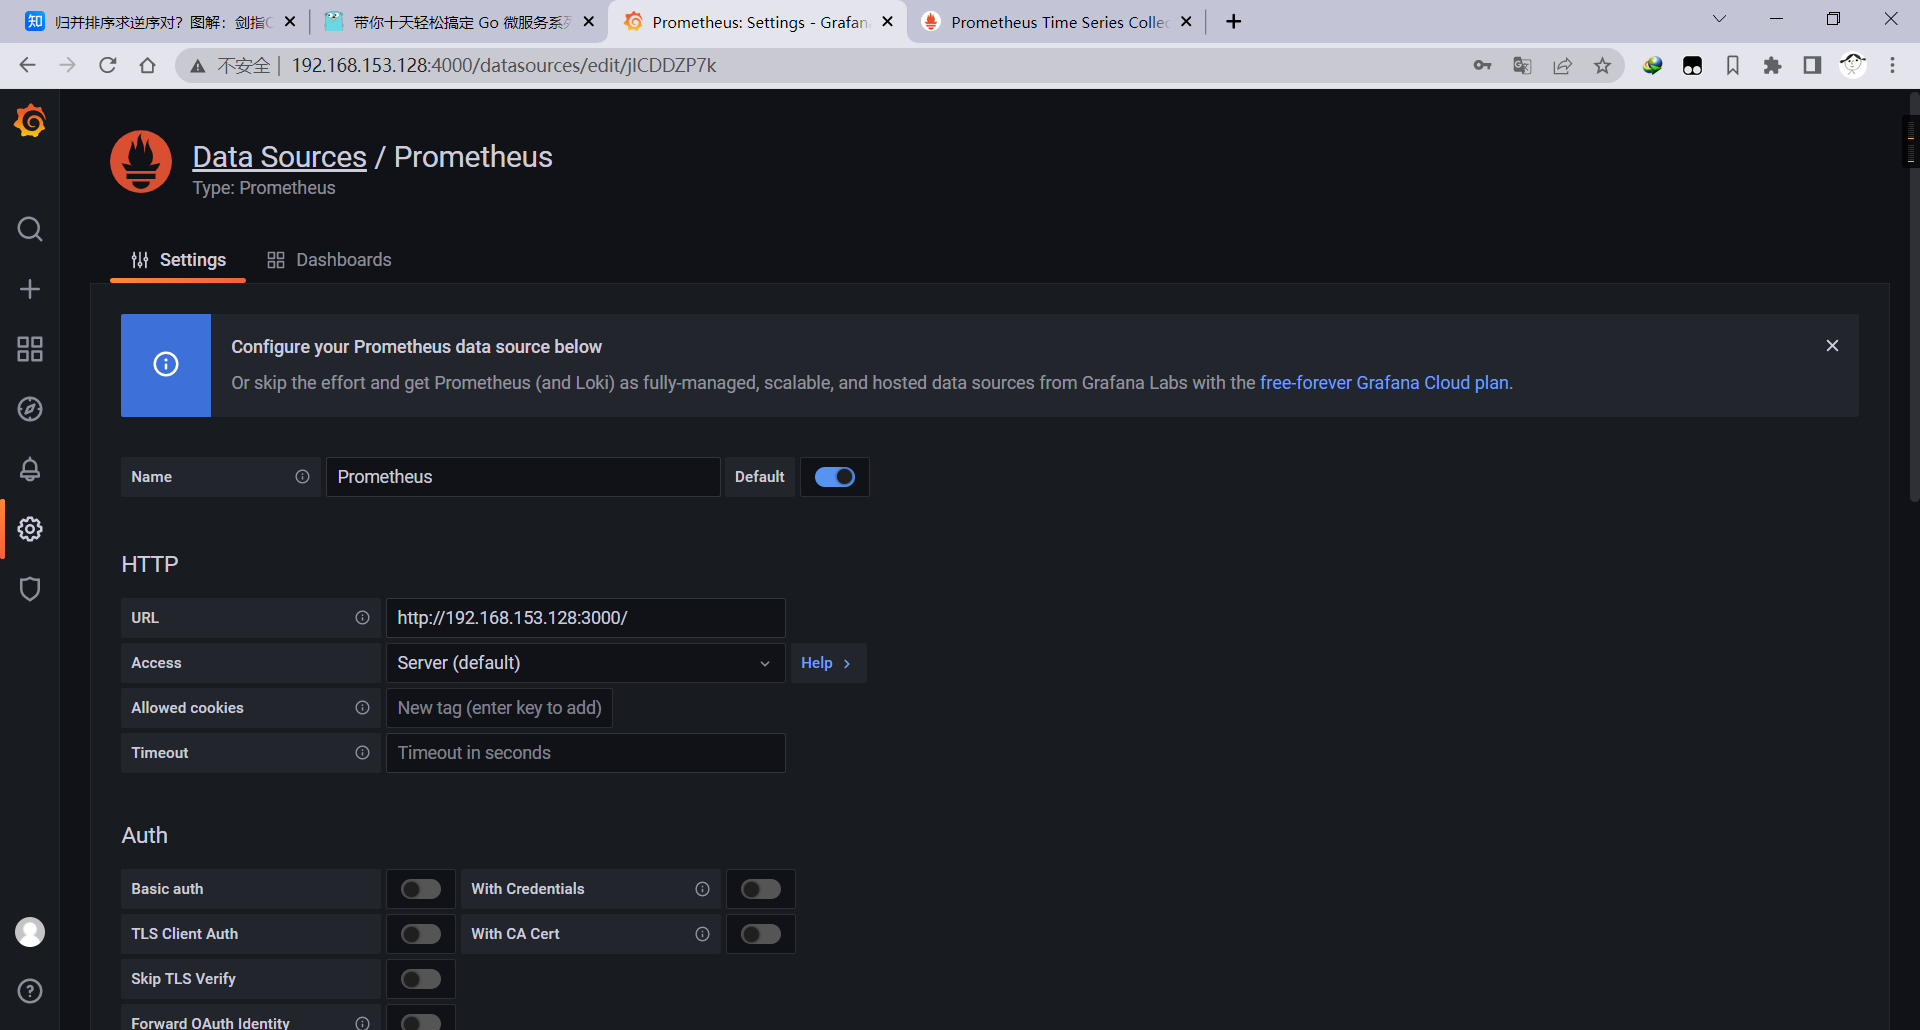This screenshot has width=1920, height=1030.
Task: Click the browser address bar URL
Action: coord(504,65)
